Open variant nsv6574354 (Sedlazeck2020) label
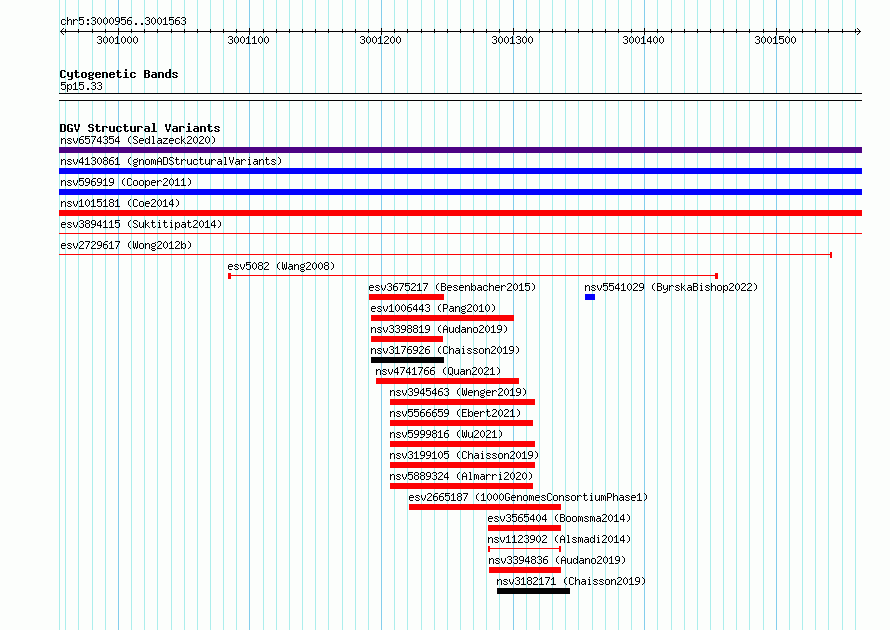Image resolution: width=890 pixels, height=630 pixels. coord(138,140)
